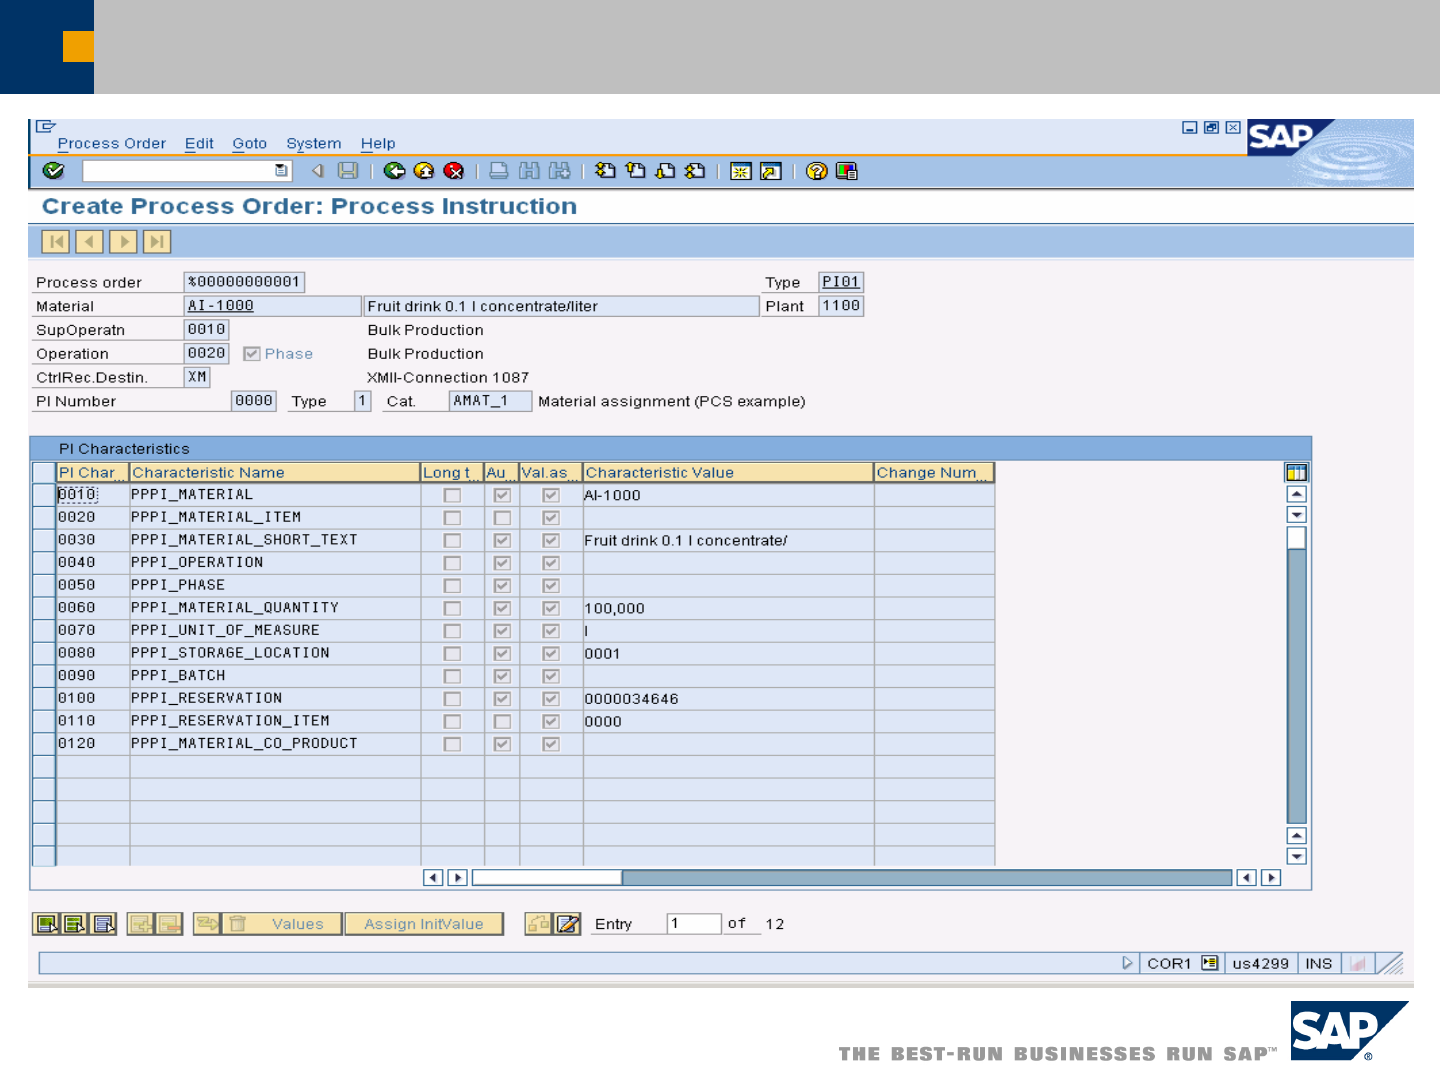This screenshot has height=1065, width=1440.
Task: Click the Select All icon below table
Action: point(47,924)
